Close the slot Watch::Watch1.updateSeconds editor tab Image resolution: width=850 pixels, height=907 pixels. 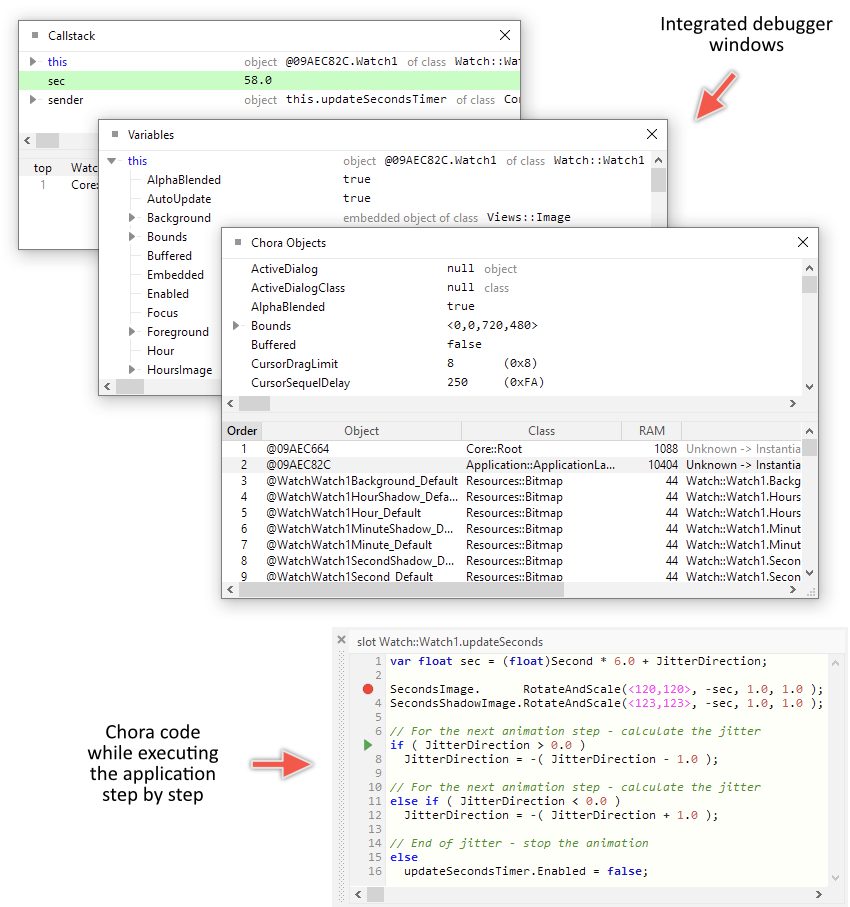(342, 641)
